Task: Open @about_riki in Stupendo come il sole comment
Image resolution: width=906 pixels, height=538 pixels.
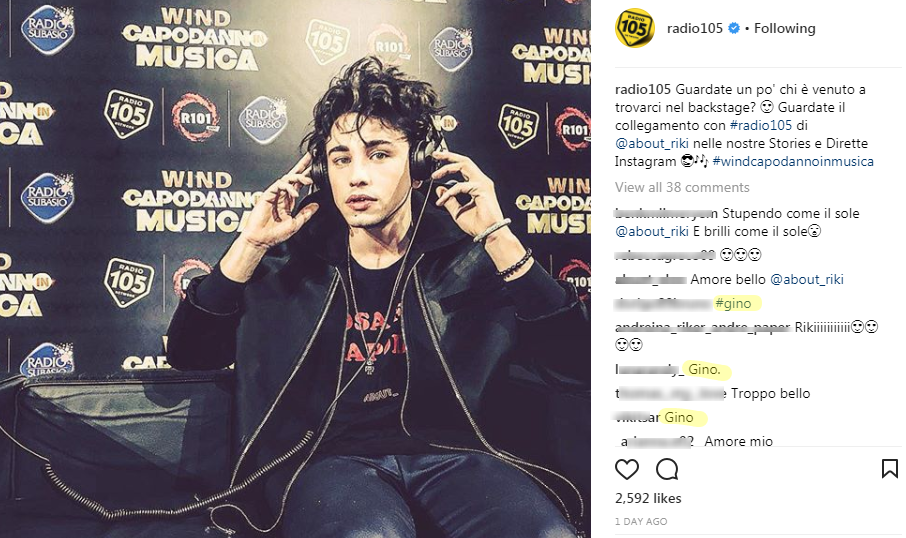Action: click(652, 232)
